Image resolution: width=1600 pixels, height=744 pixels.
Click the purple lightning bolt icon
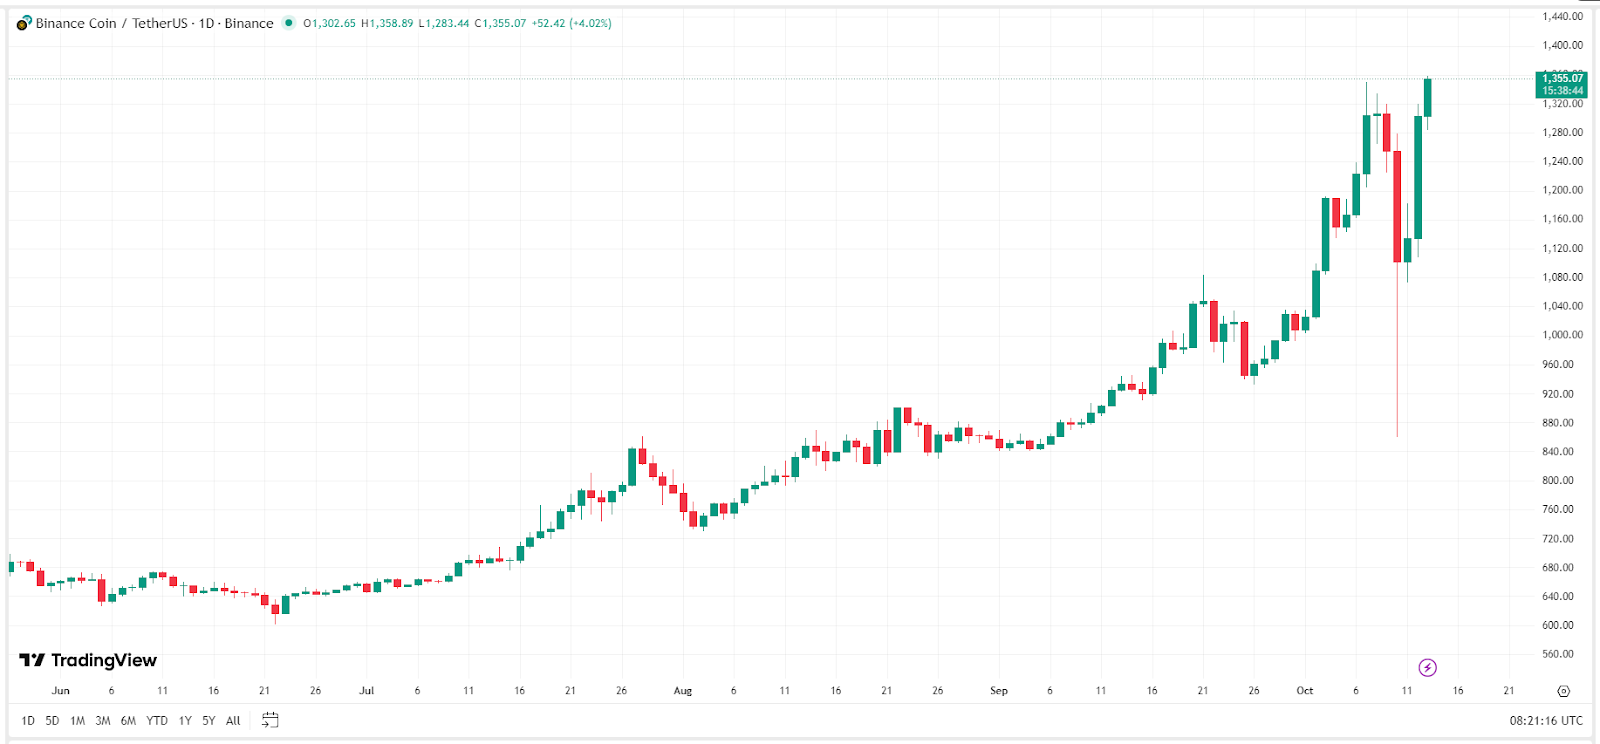pyautogui.click(x=1428, y=666)
